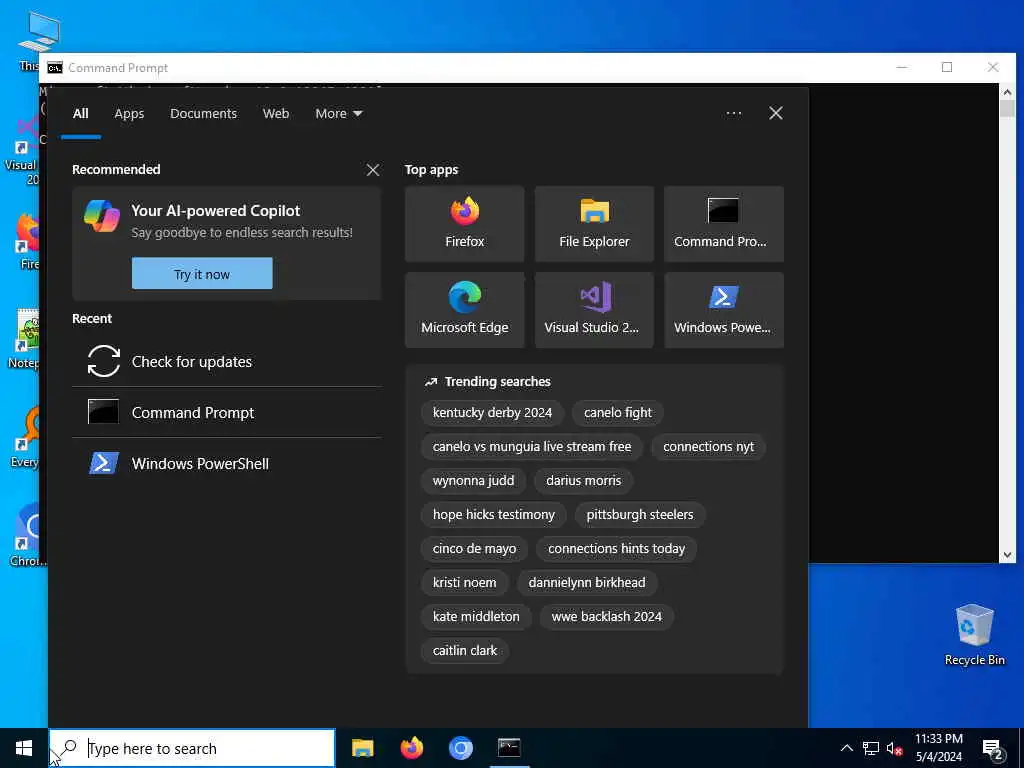The image size is (1024, 768).
Task: Open Firefox from Top apps
Action: click(x=464, y=224)
